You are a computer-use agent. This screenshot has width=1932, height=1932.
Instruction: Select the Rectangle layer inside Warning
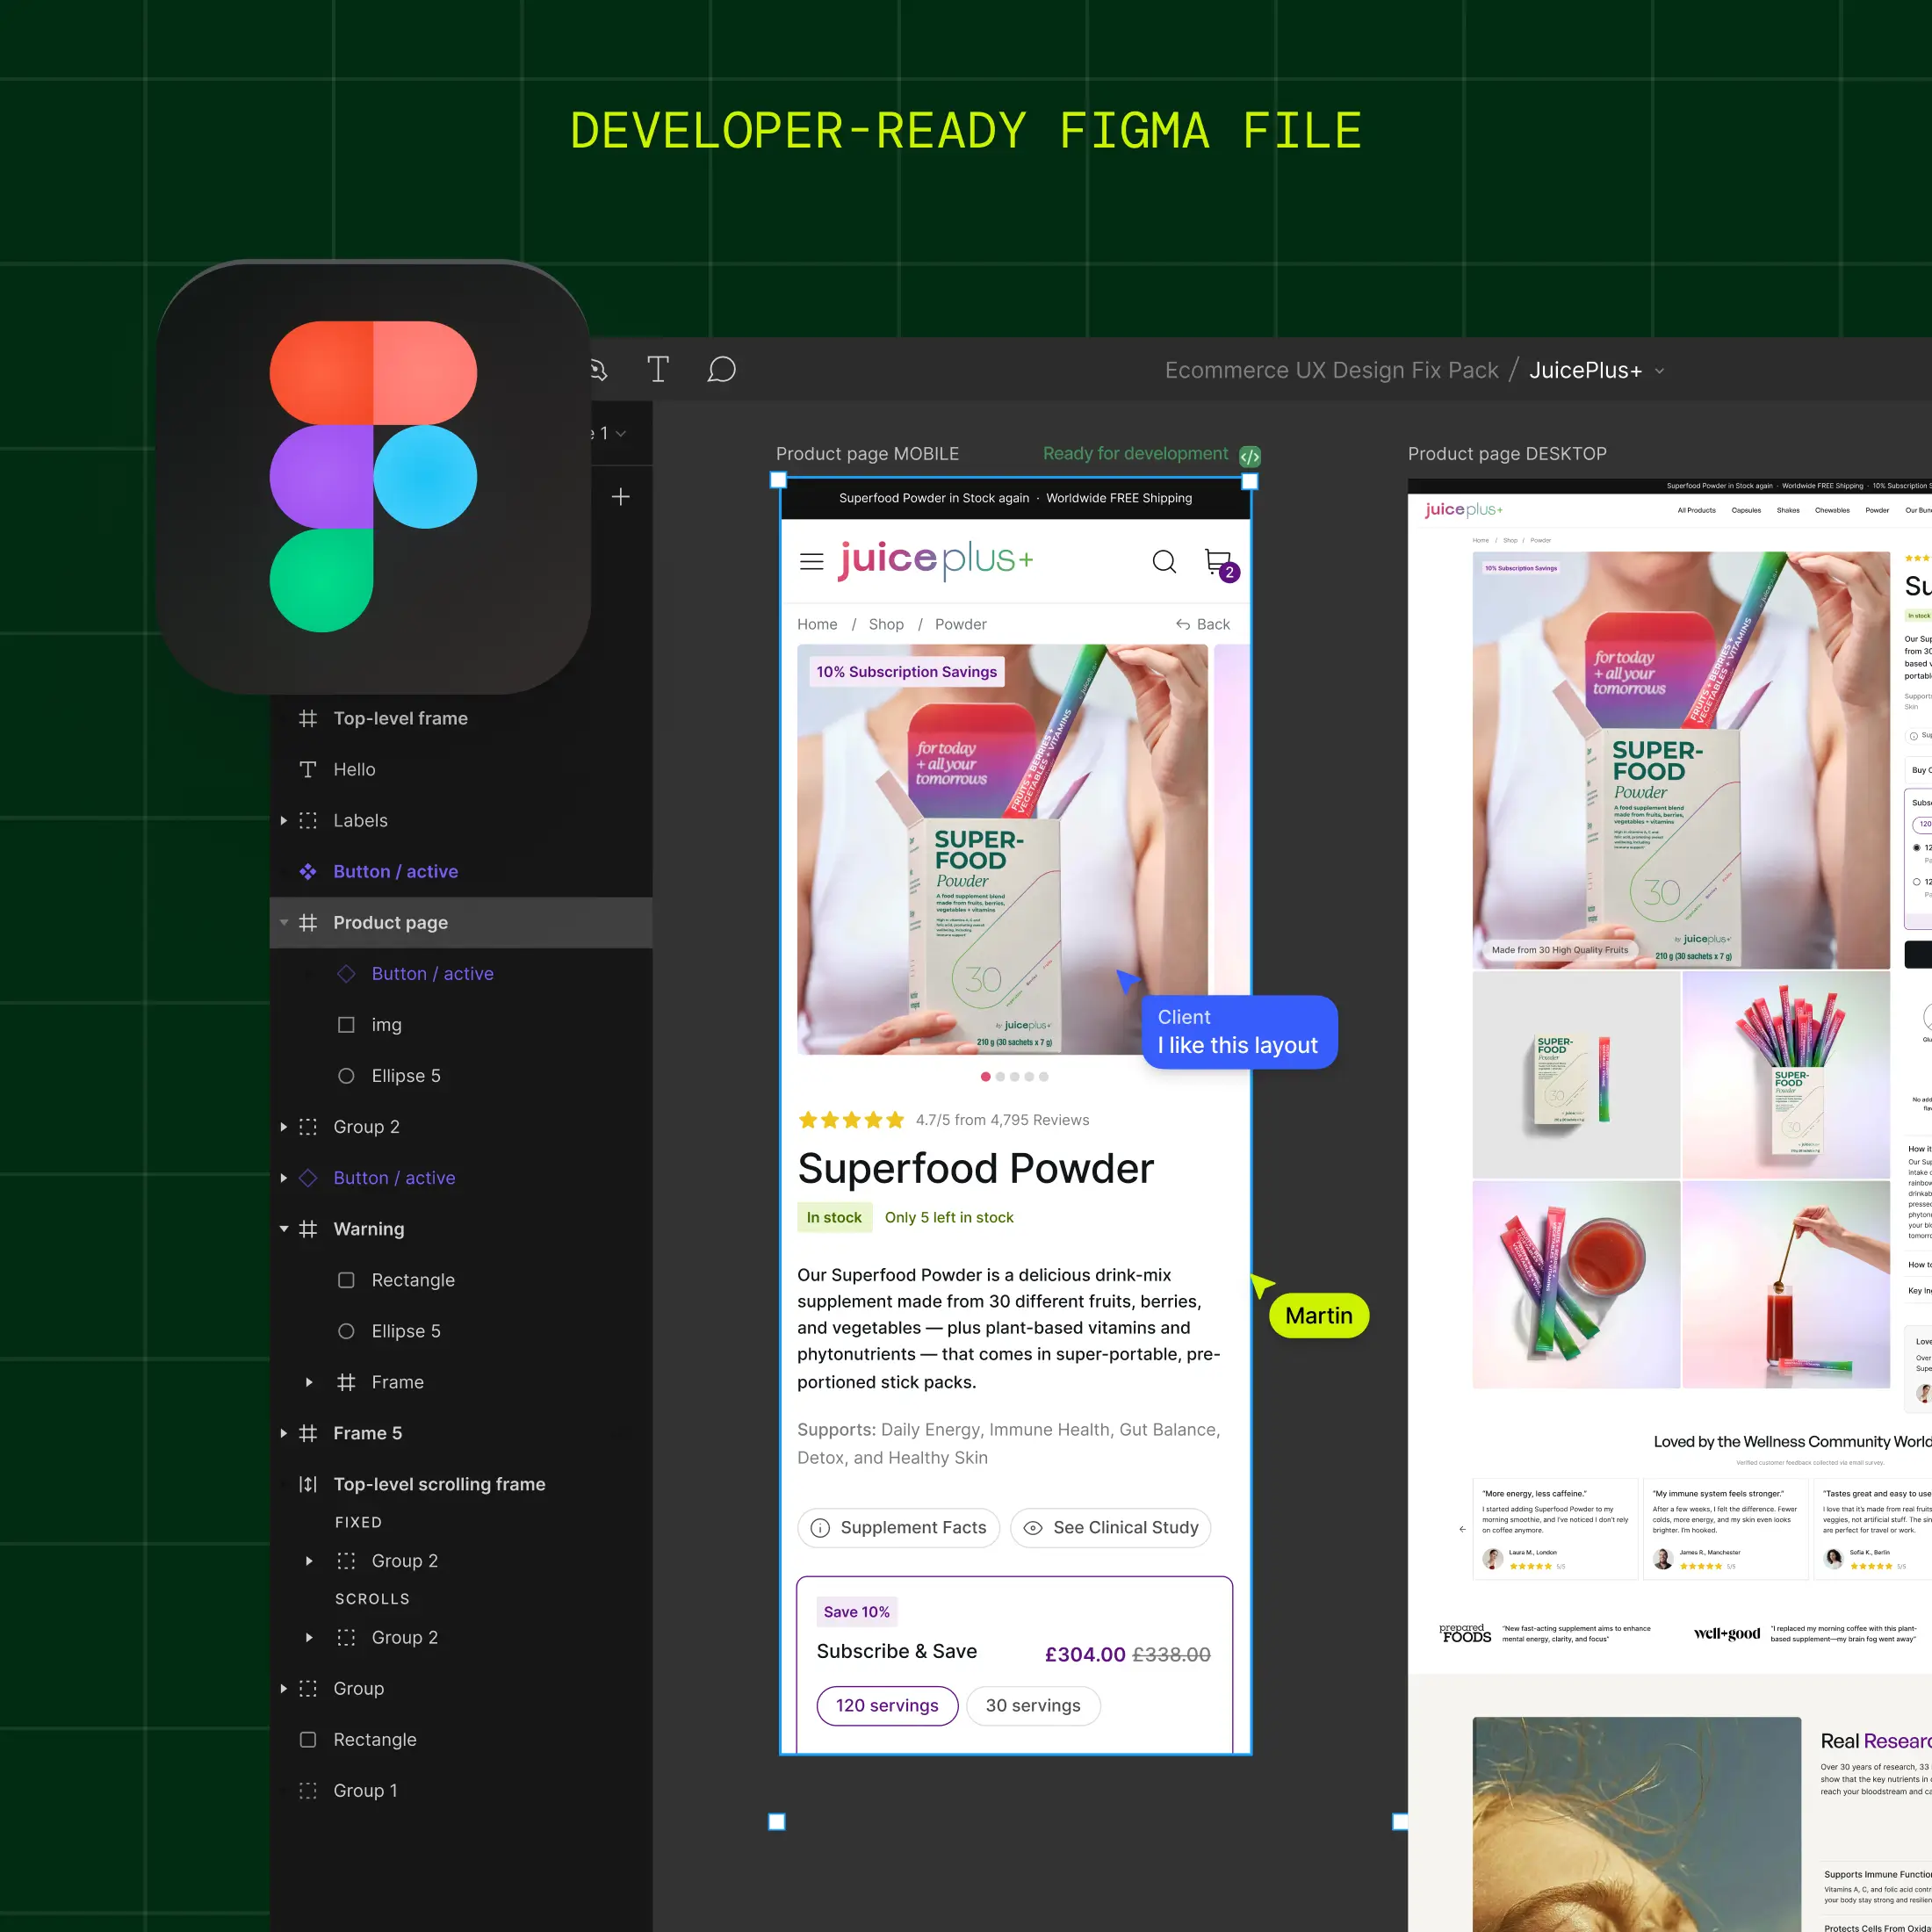pos(461,1280)
